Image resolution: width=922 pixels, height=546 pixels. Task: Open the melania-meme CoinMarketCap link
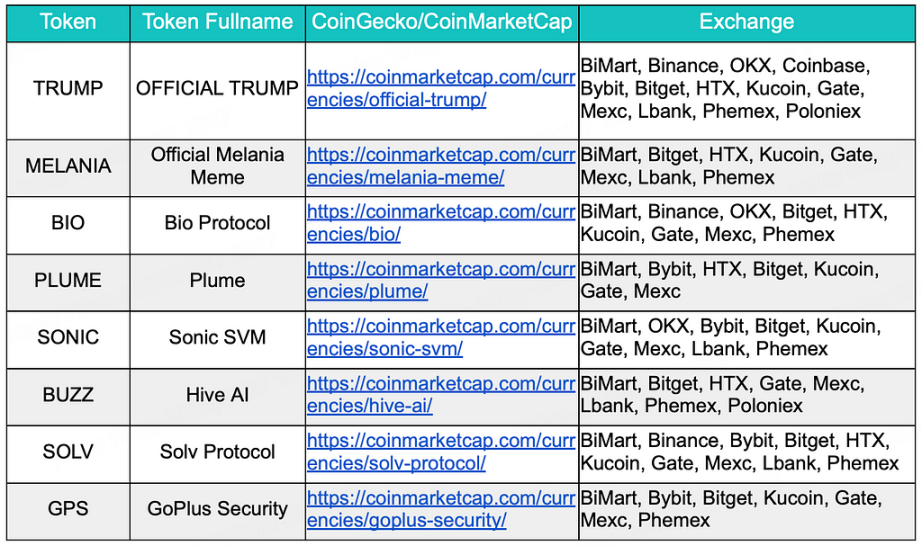point(441,166)
